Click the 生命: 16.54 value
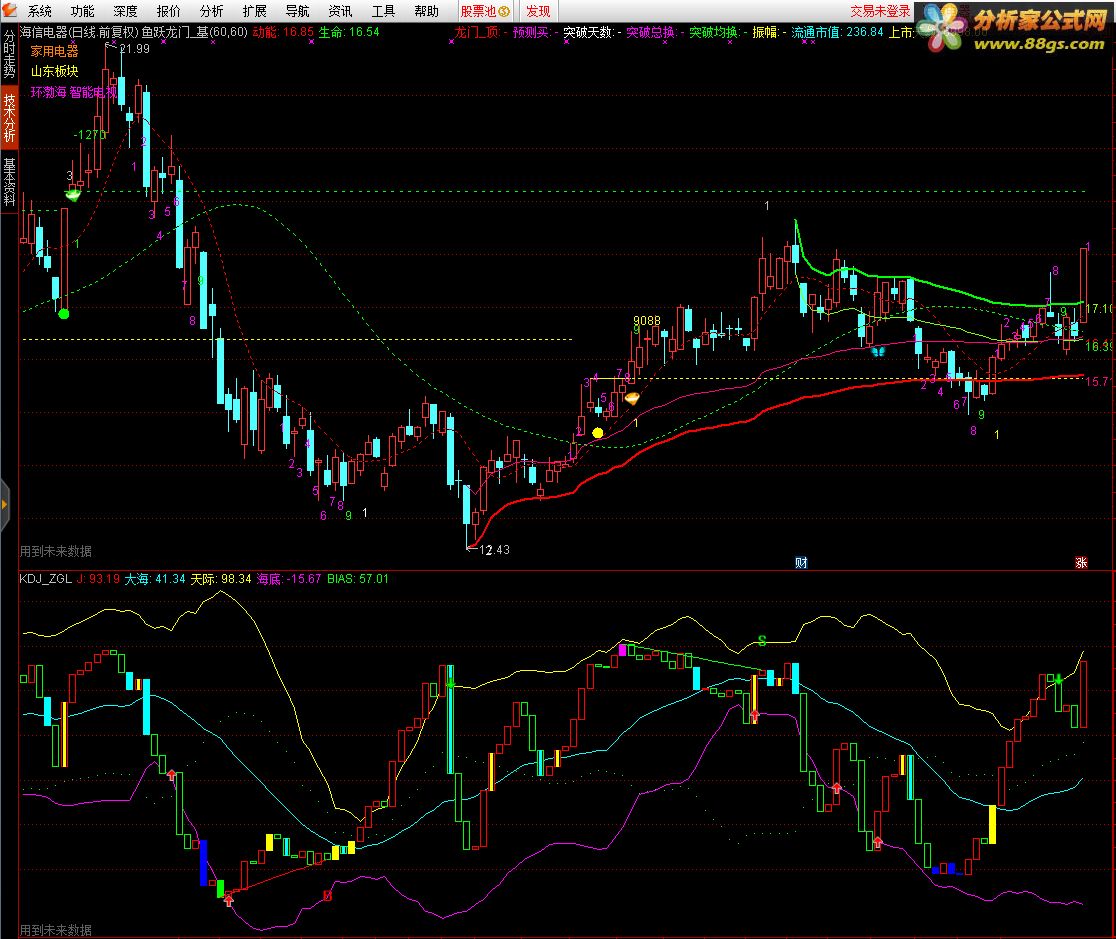This screenshot has width=1116, height=939. 349,32
